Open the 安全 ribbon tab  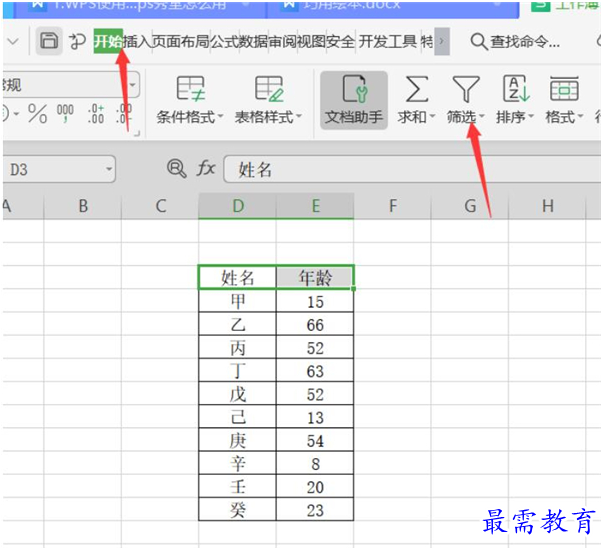click(340, 41)
